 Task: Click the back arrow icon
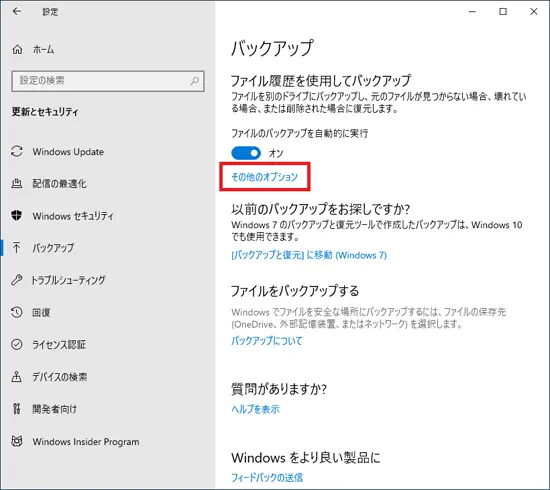click(x=16, y=12)
